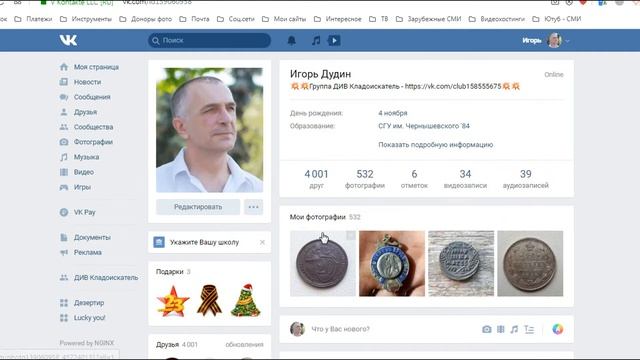Click the Реклама megaphone icon

point(64,253)
